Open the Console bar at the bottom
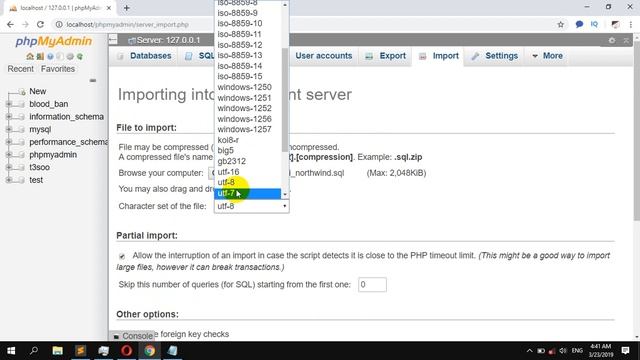Screen dimensions: 640x360 click(133, 336)
